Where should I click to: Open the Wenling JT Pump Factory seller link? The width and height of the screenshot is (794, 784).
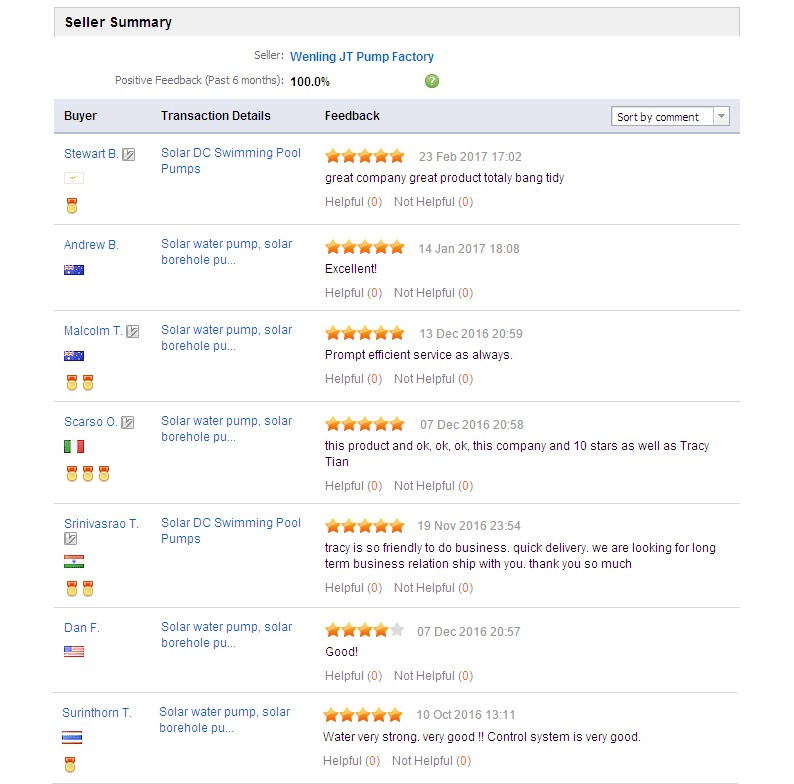tap(362, 57)
